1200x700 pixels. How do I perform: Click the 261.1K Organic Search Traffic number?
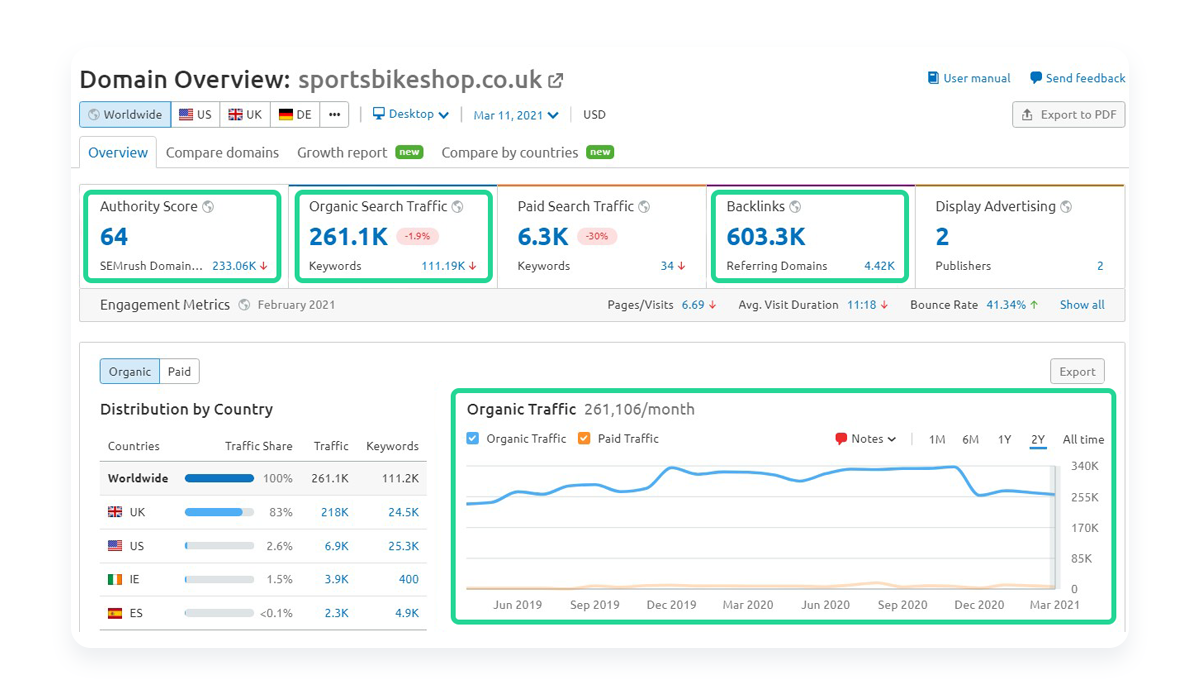point(349,237)
